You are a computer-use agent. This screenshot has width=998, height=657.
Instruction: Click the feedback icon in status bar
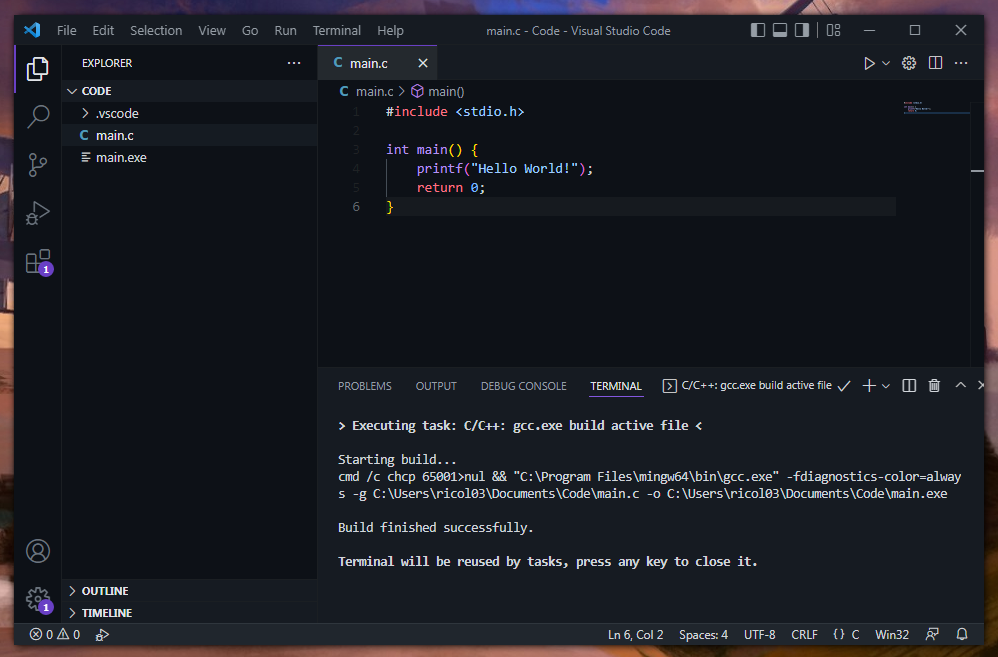point(932,635)
